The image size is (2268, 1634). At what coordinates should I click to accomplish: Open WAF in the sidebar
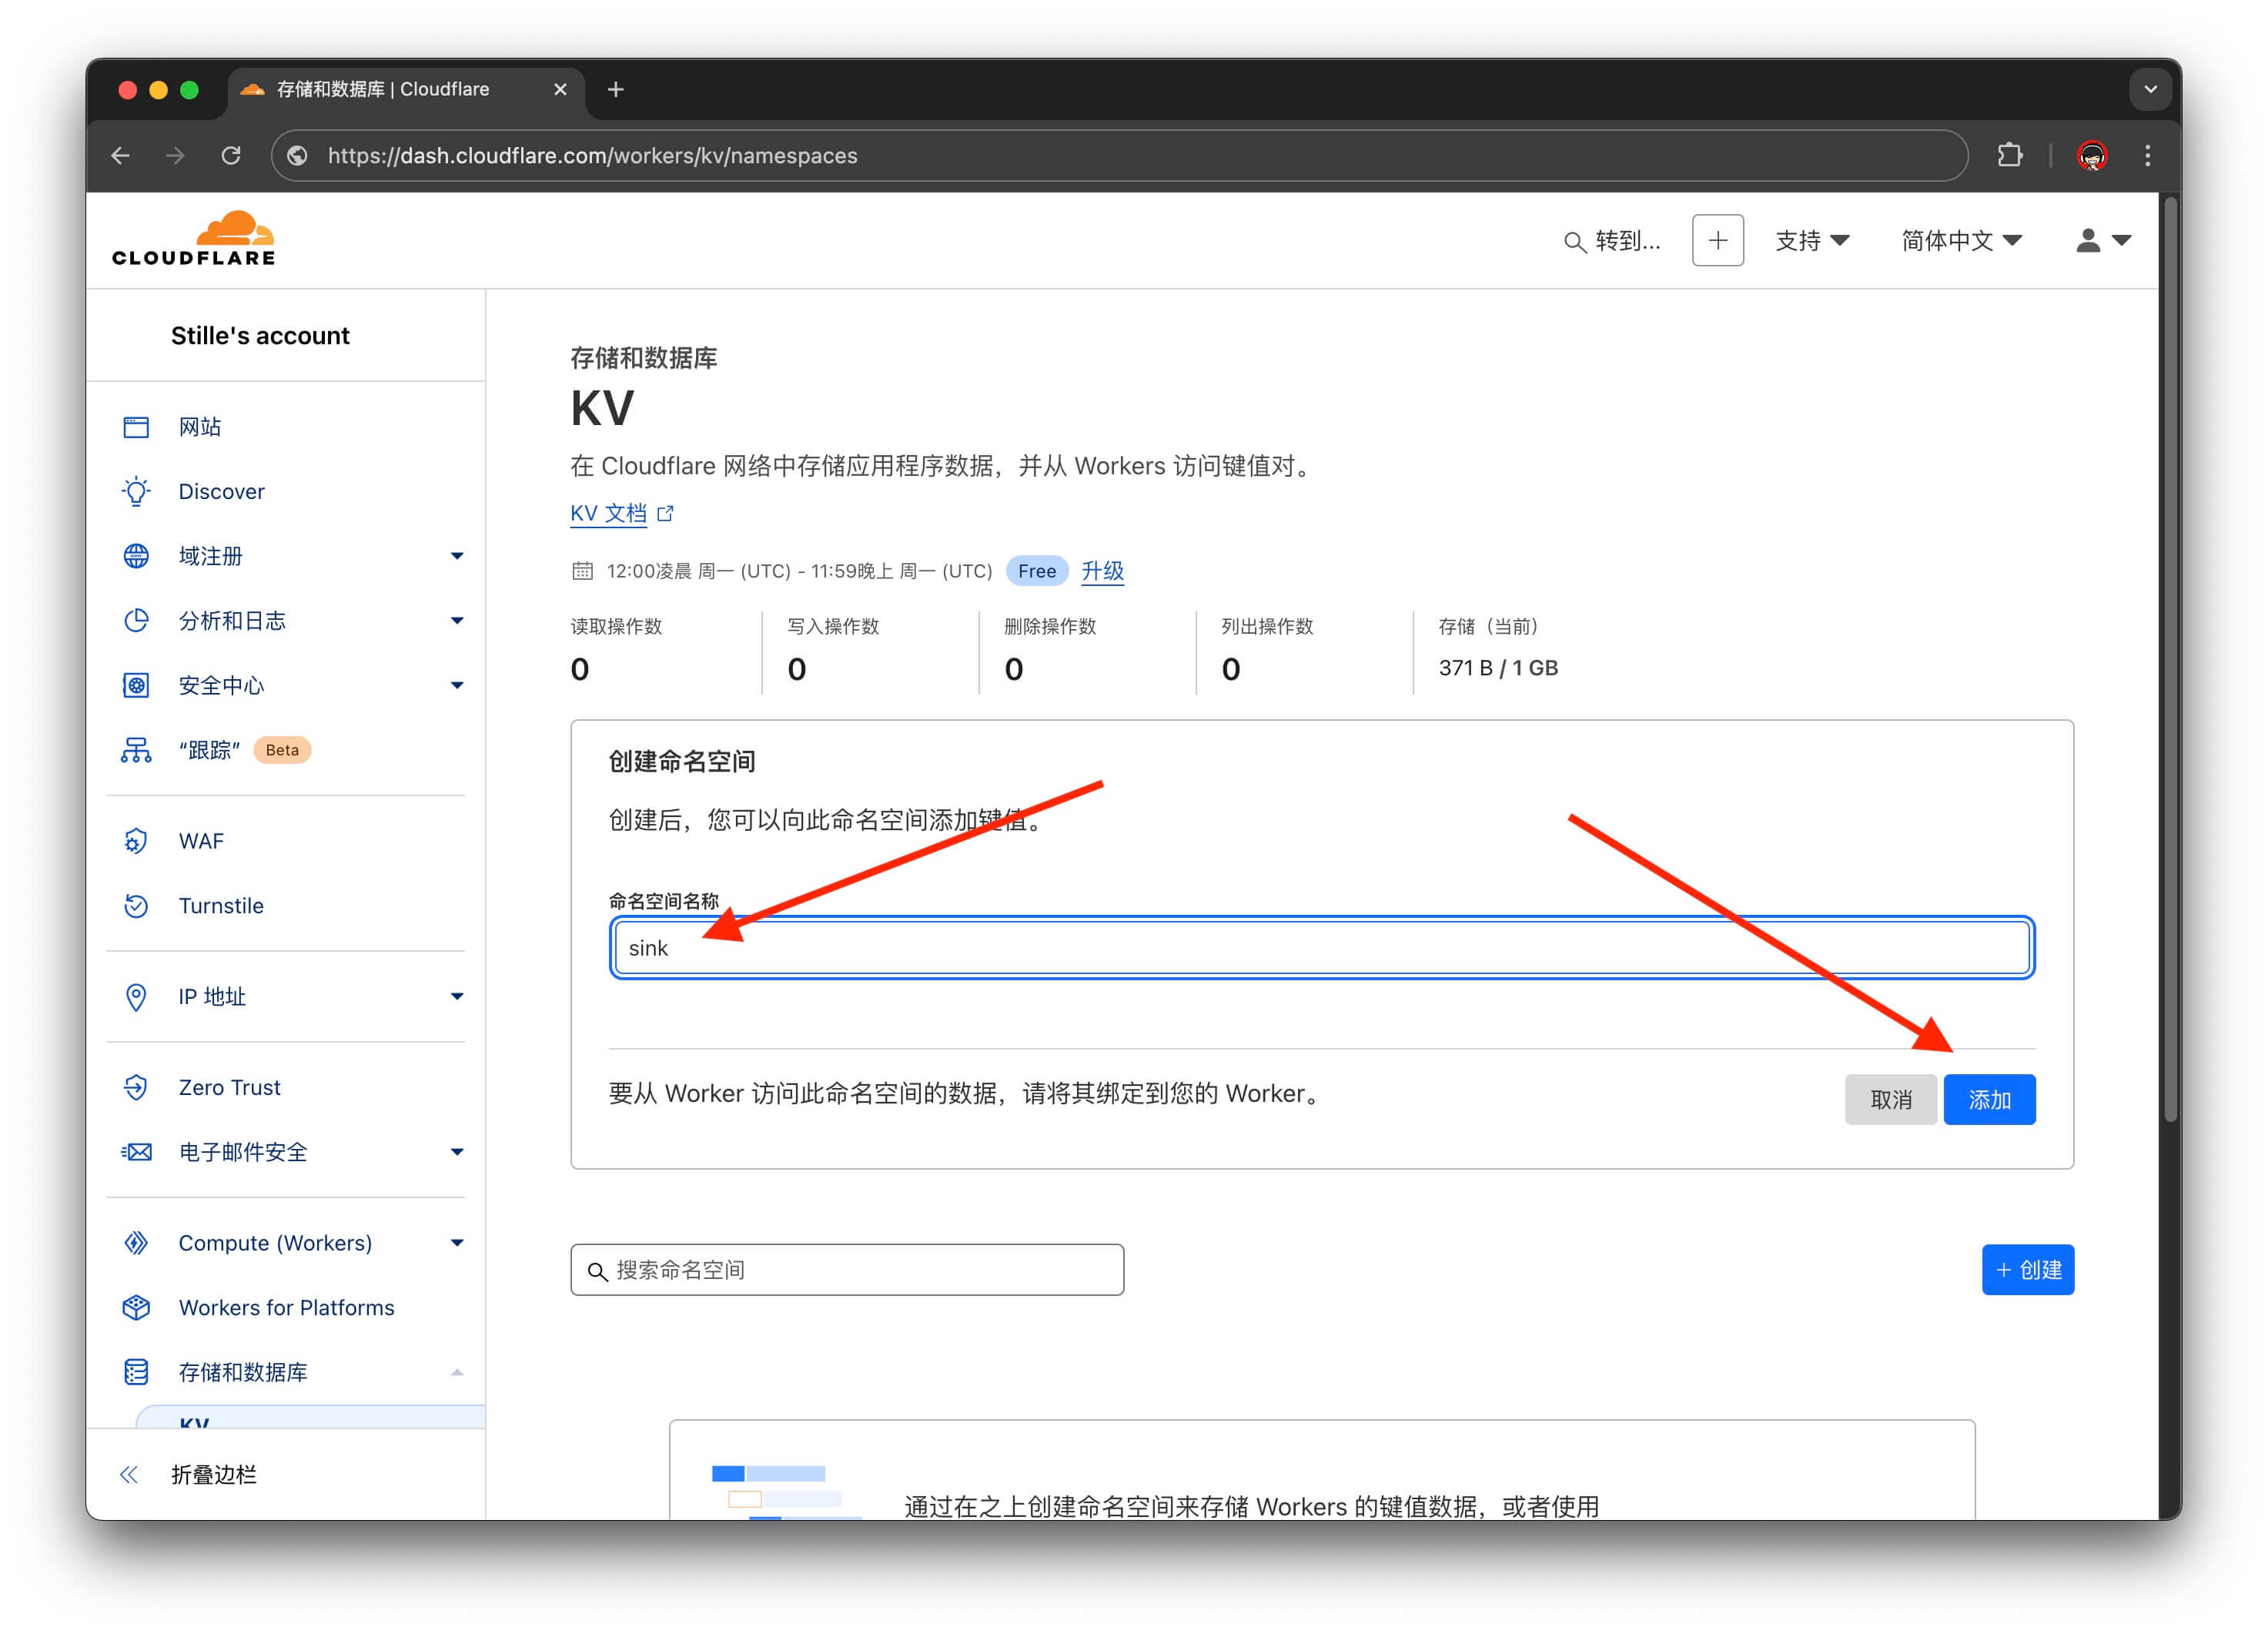[x=201, y=841]
